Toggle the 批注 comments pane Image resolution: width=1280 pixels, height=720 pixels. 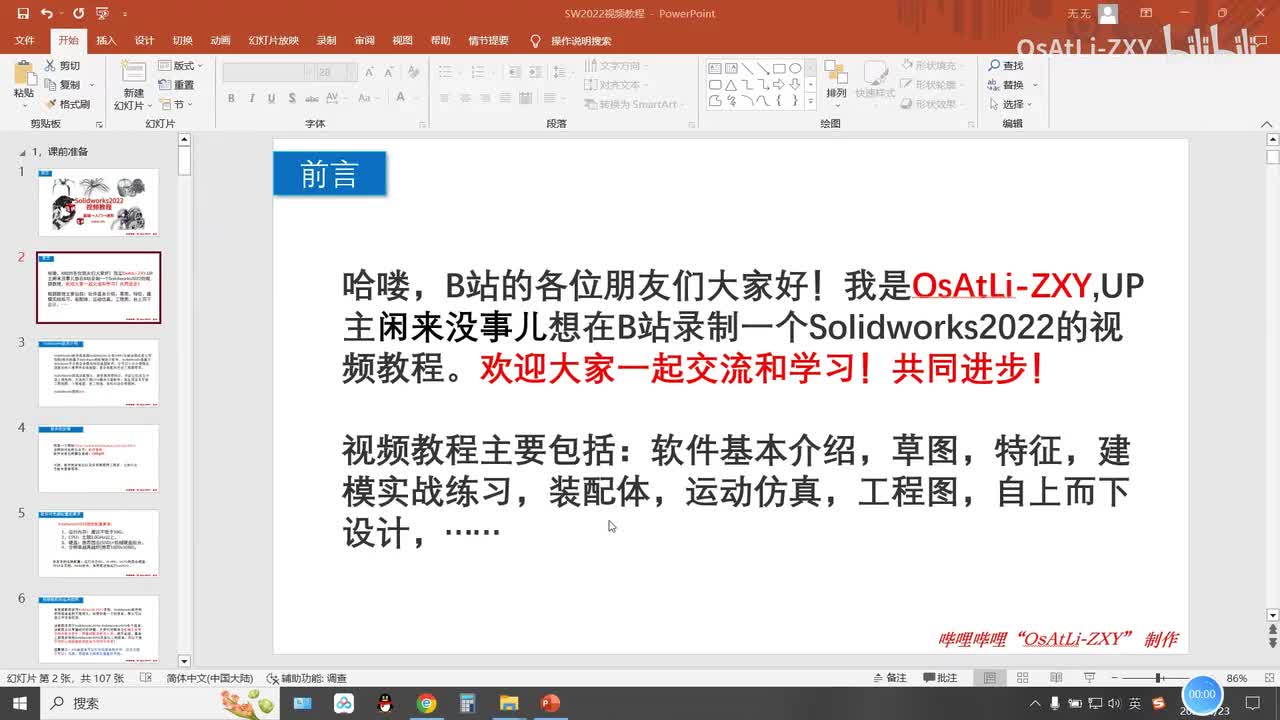tap(939, 678)
